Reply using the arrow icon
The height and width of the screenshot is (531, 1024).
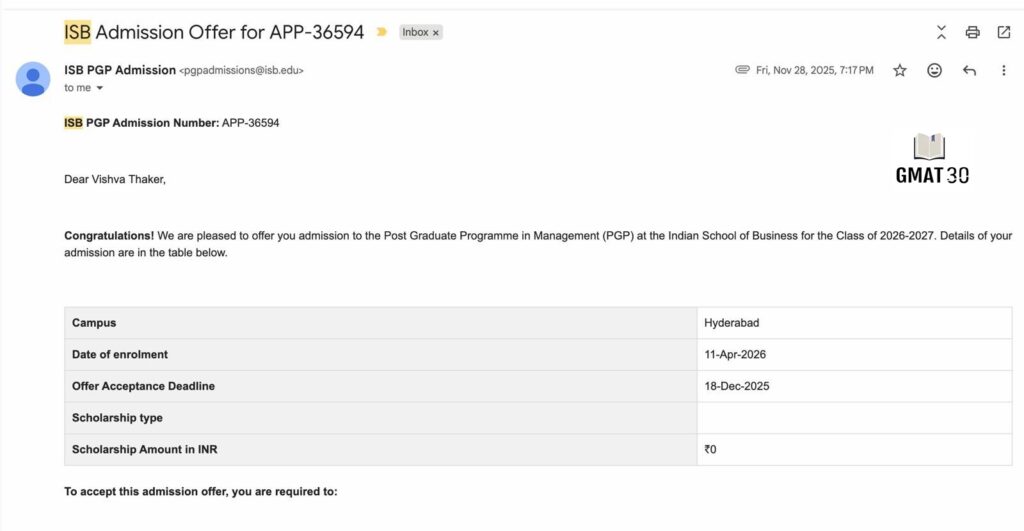pyautogui.click(x=969, y=71)
